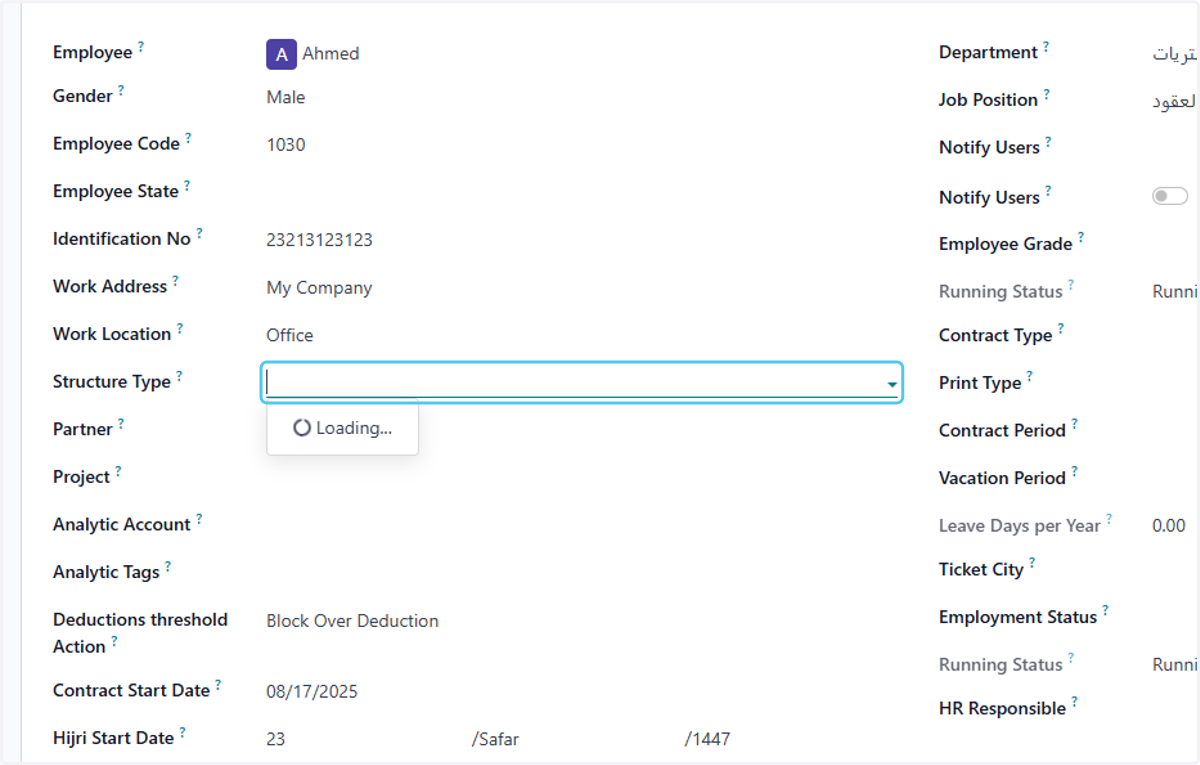Image resolution: width=1200 pixels, height=765 pixels.
Task: Click the HR Responsible field label
Action: point(1002,709)
